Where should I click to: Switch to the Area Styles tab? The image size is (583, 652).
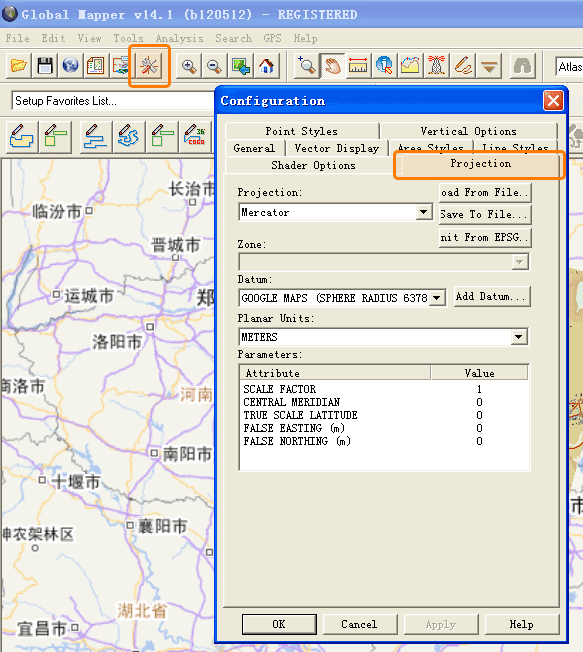coord(431,147)
